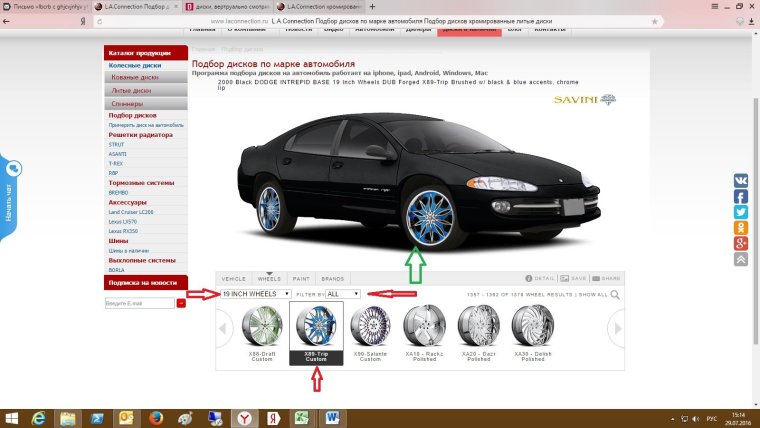
Task: Bookmark page with the star icon
Action: (x=654, y=21)
